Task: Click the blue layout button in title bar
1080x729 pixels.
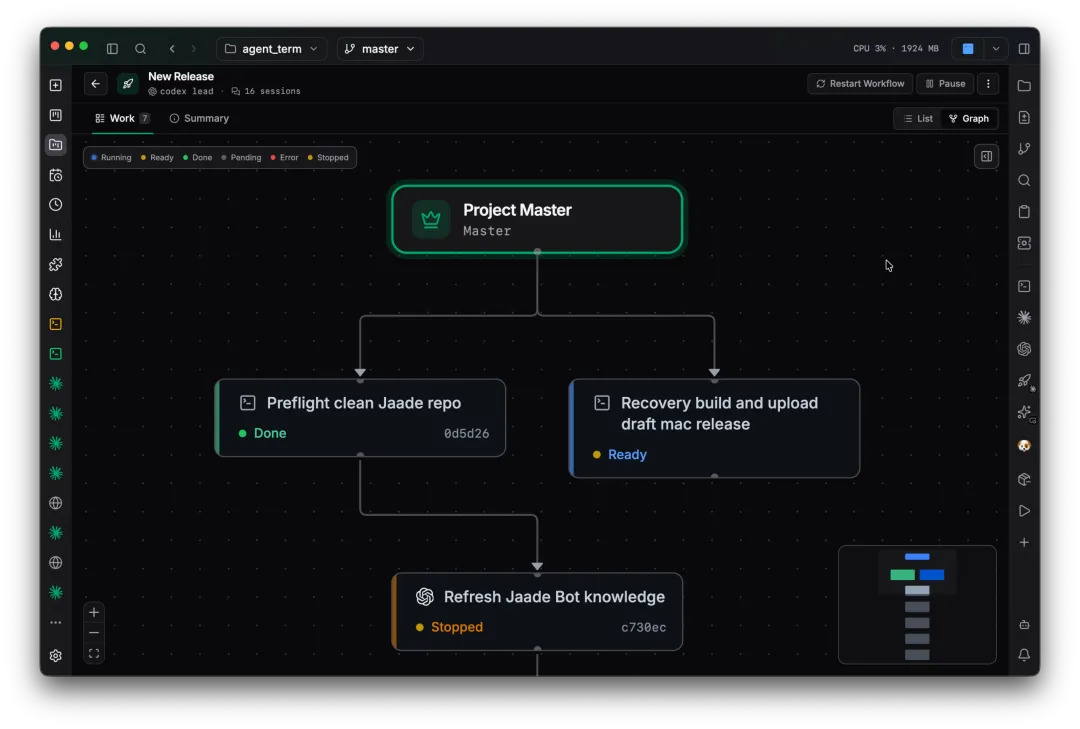Action: tap(968, 49)
